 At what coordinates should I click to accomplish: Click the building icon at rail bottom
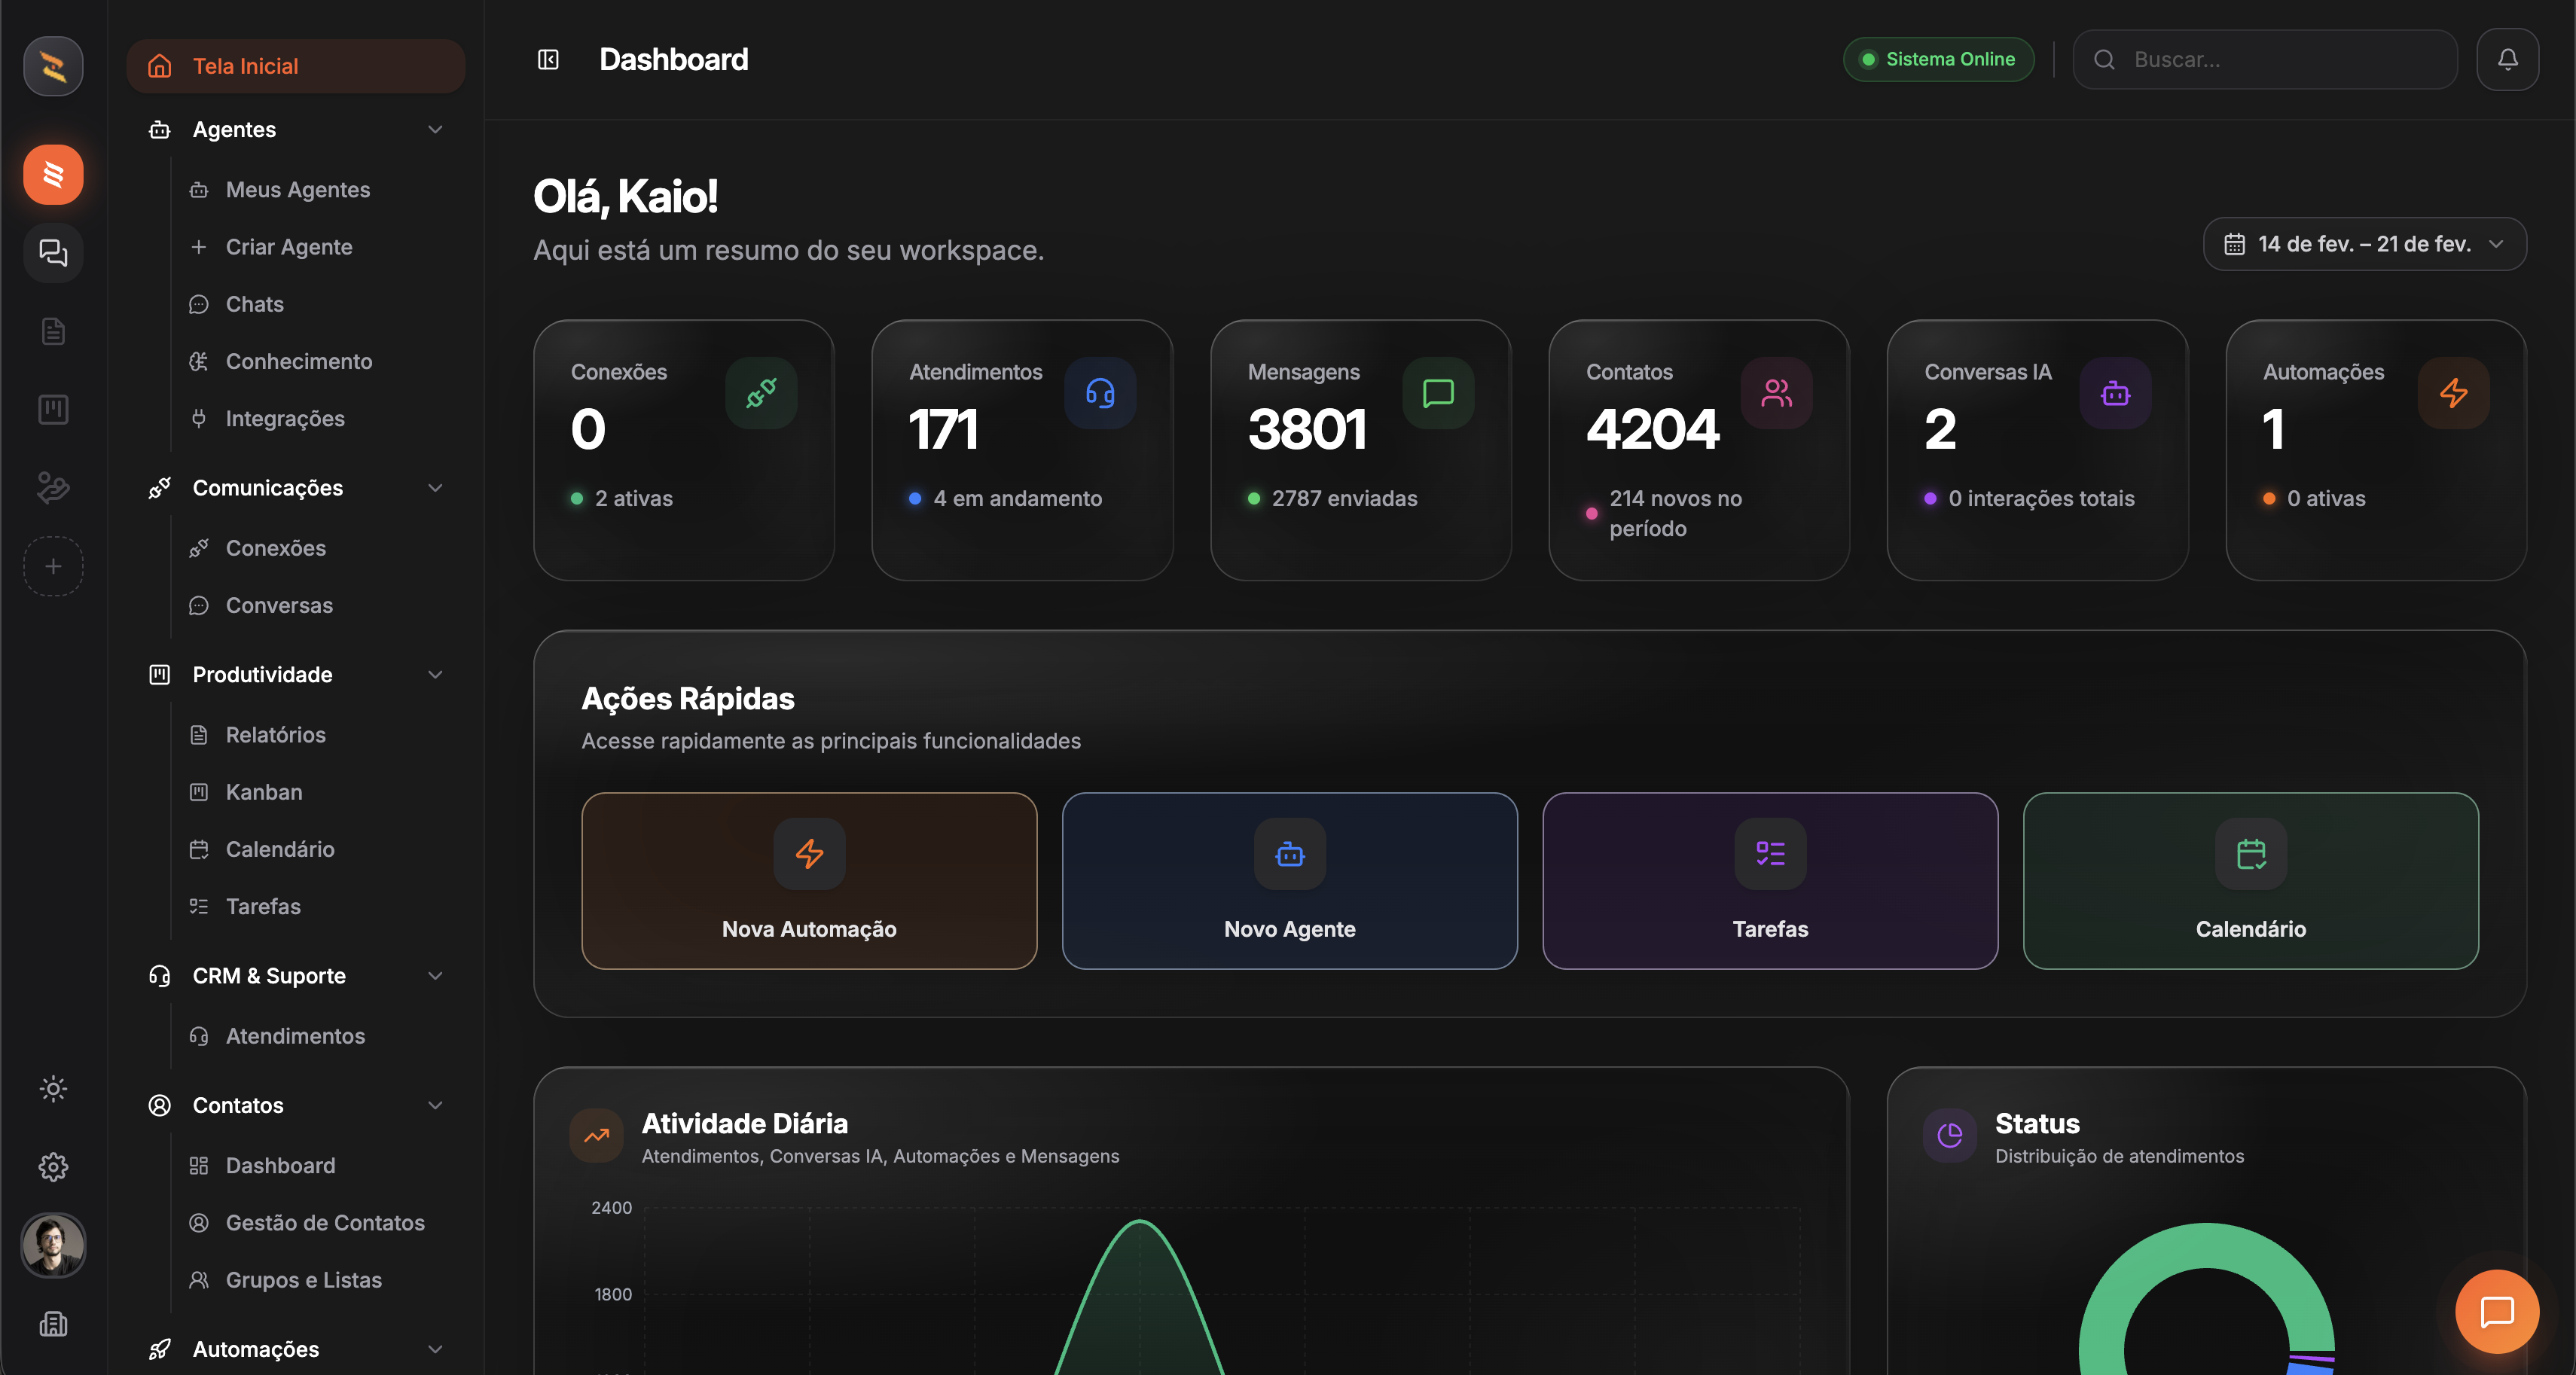53,1324
